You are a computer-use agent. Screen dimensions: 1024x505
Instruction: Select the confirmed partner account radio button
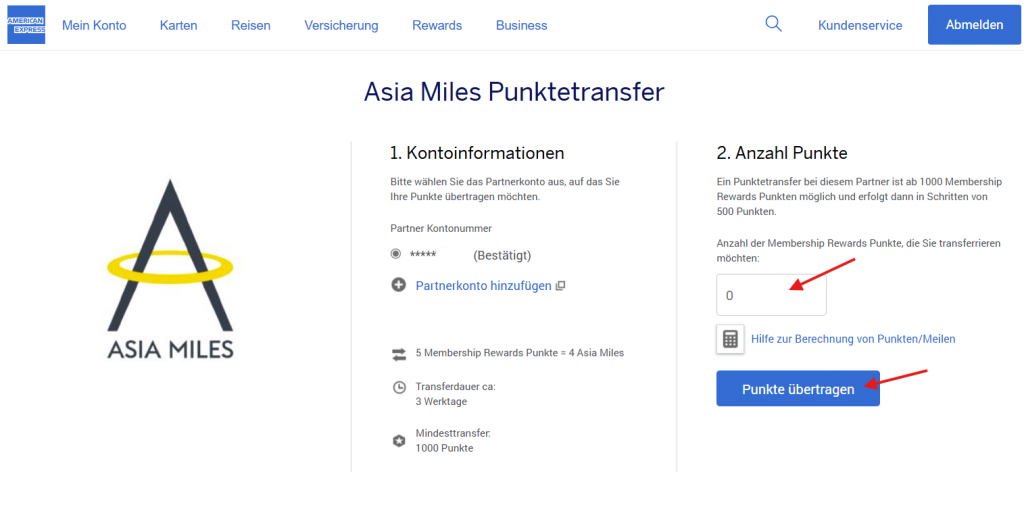pyautogui.click(x=396, y=254)
